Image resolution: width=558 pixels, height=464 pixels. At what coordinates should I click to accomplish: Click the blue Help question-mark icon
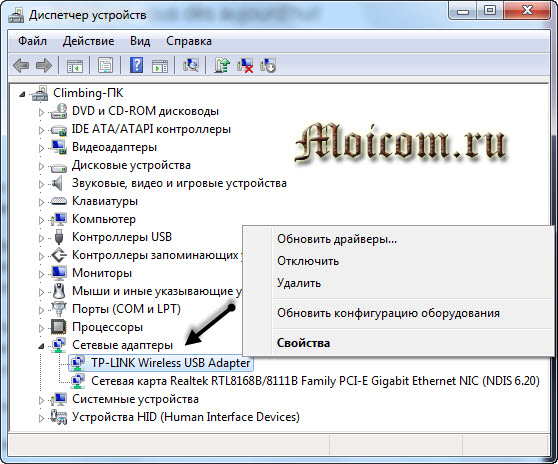[136, 65]
